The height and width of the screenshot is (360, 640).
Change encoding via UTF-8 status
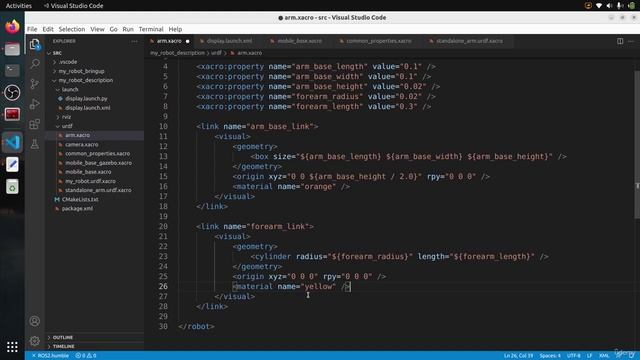[573, 356]
